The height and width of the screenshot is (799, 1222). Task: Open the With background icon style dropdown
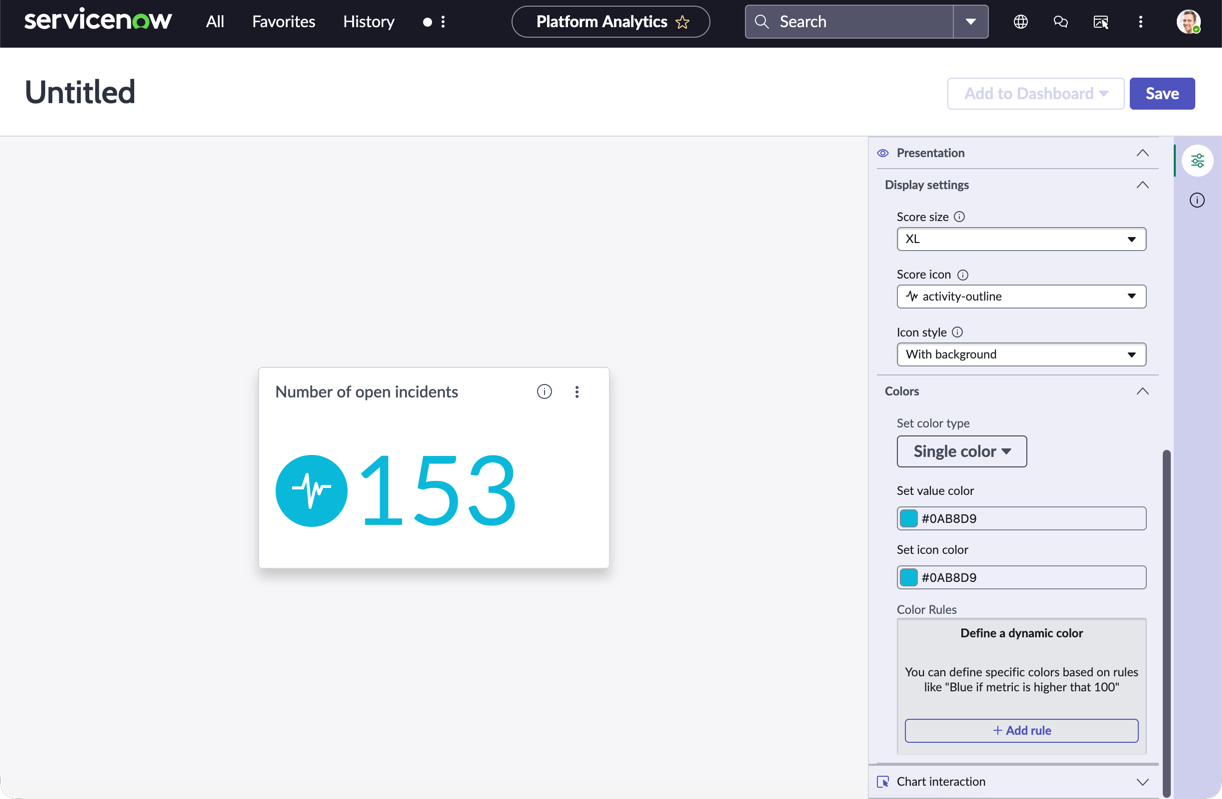point(1021,354)
